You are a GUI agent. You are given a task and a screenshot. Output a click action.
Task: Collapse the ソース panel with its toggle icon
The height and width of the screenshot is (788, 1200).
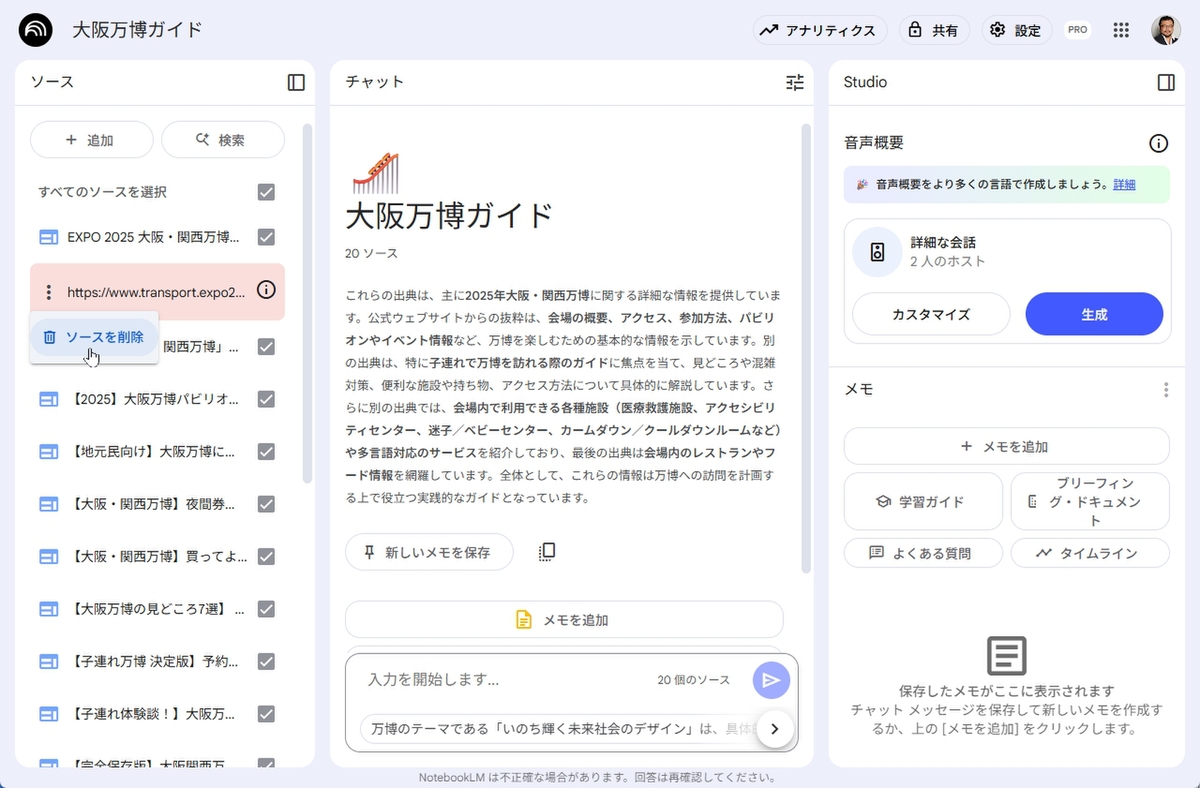tap(296, 82)
